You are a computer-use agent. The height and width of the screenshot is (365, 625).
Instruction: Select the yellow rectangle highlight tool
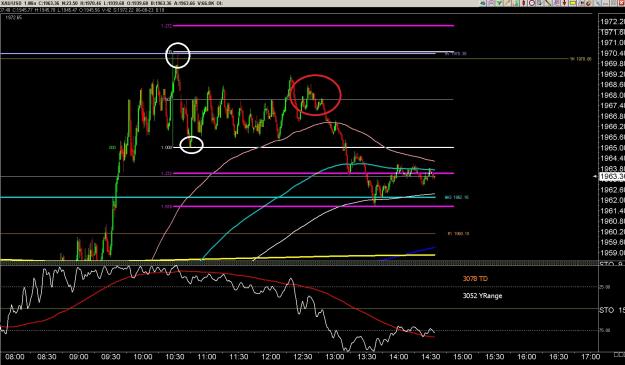(x=573, y=3)
